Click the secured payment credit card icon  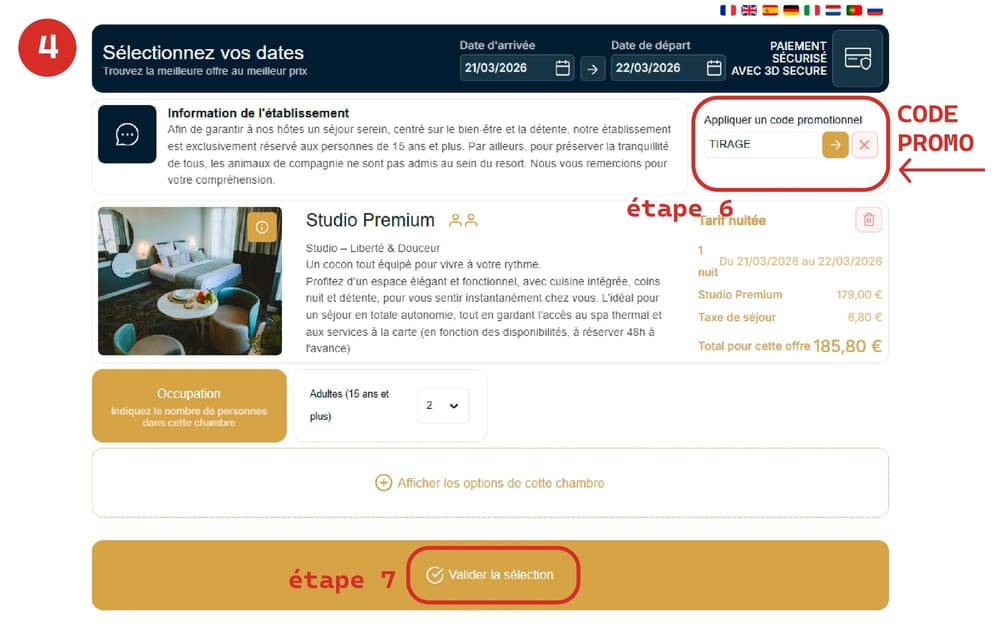857,60
